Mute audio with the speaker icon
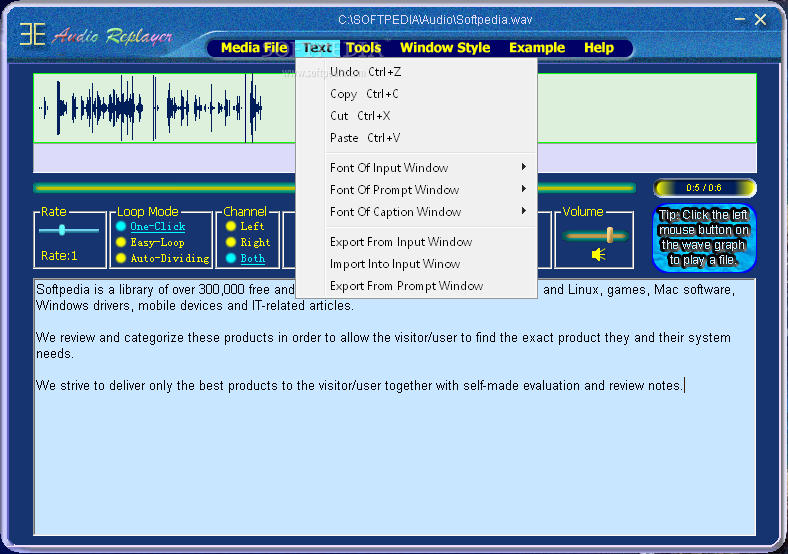 tap(598, 254)
